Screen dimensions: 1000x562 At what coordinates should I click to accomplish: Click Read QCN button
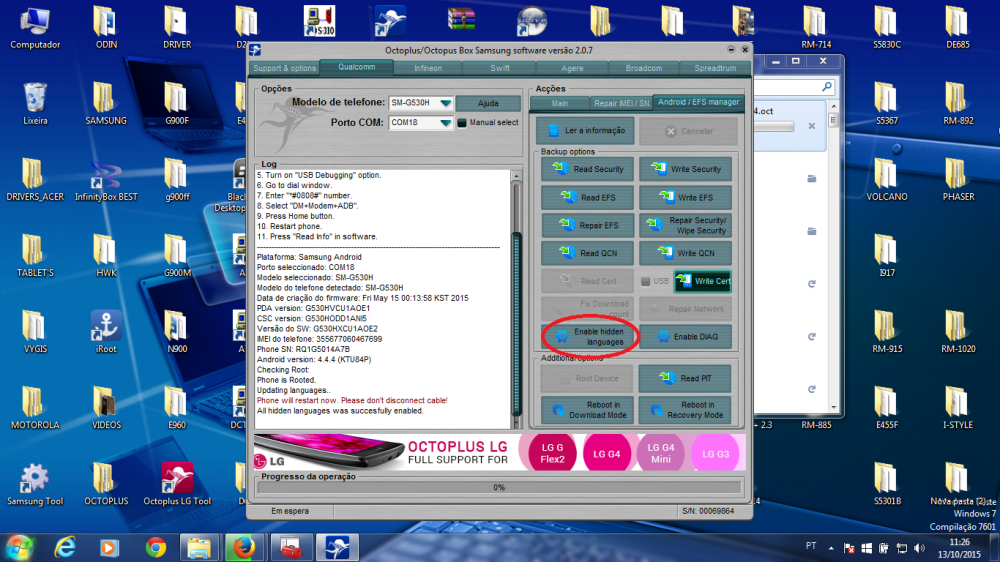point(587,253)
